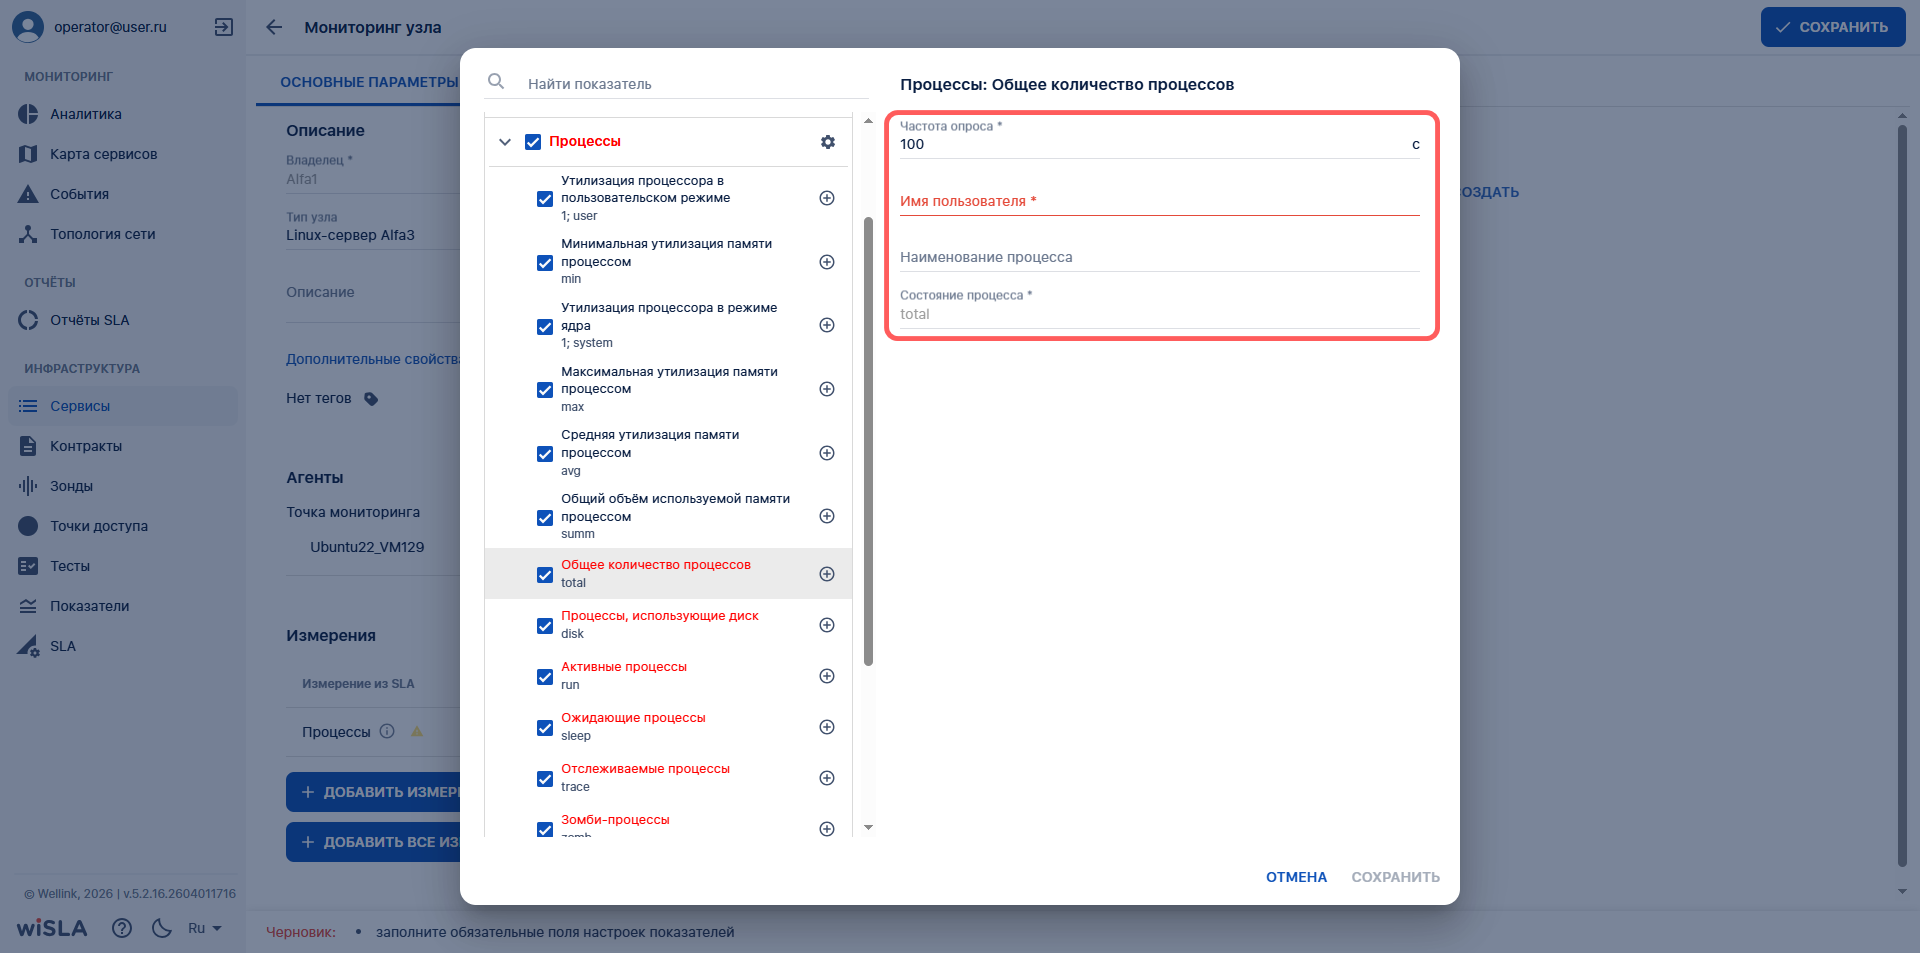Image resolution: width=1920 pixels, height=953 pixels.
Task: Uncheck 'Минимальная утилизация памяти процессом' checkbox
Action: pyautogui.click(x=545, y=263)
